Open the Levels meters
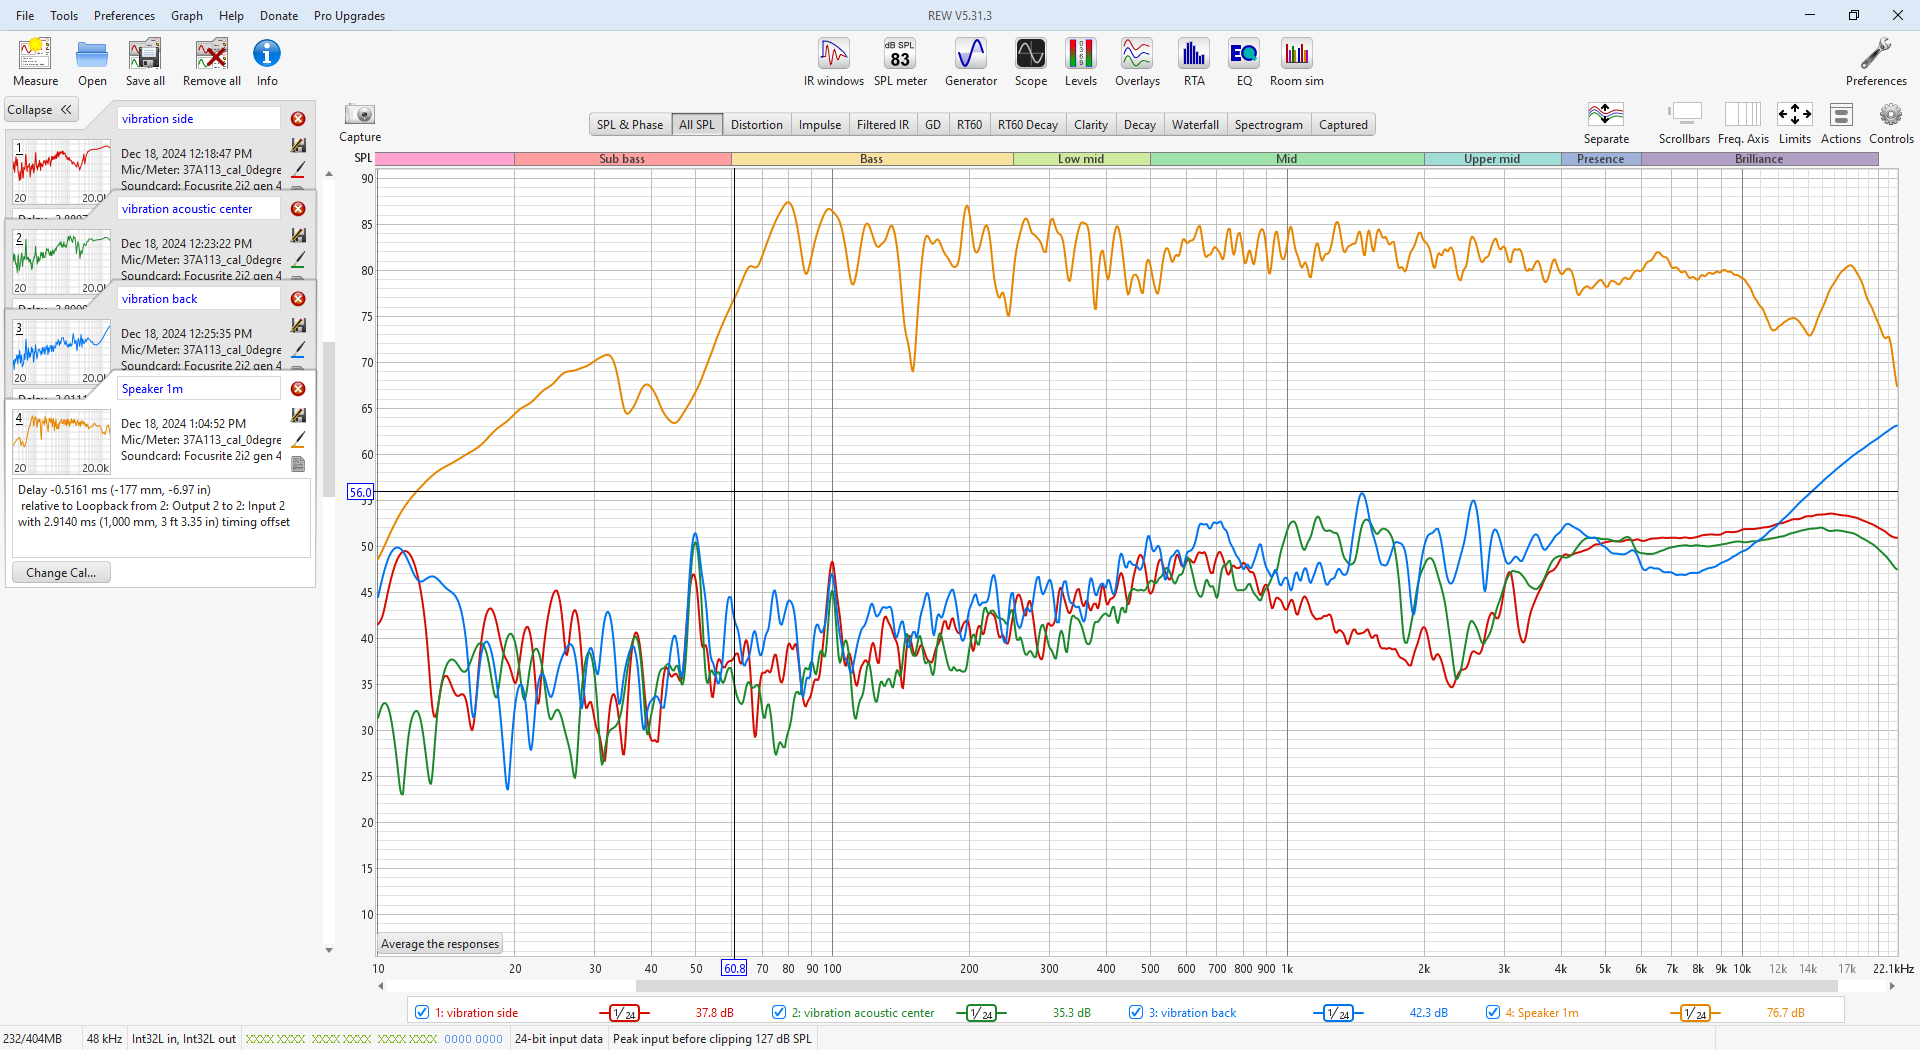The image size is (1920, 1050). (x=1081, y=62)
